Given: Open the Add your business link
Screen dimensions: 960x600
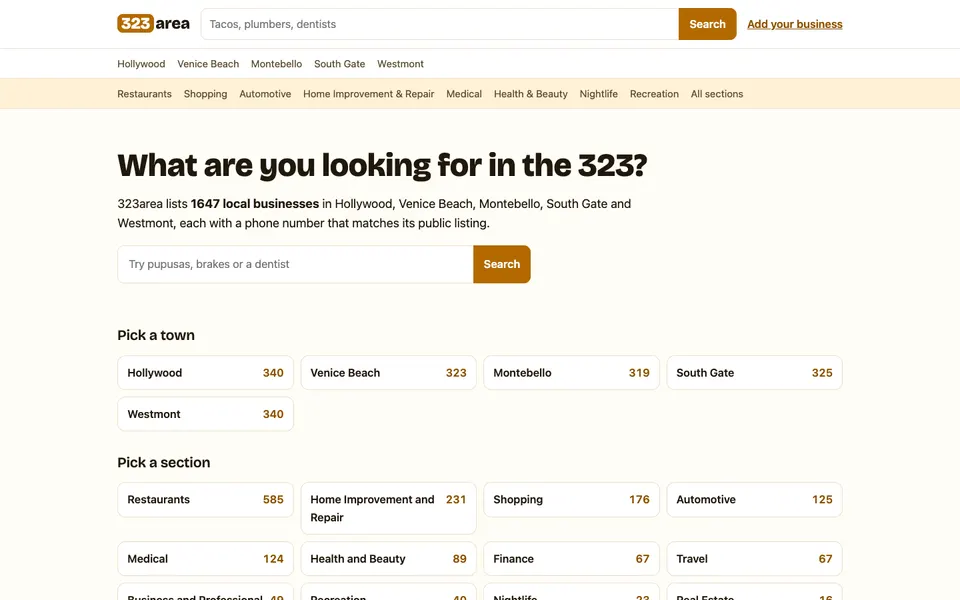Looking at the screenshot, I should click(795, 24).
